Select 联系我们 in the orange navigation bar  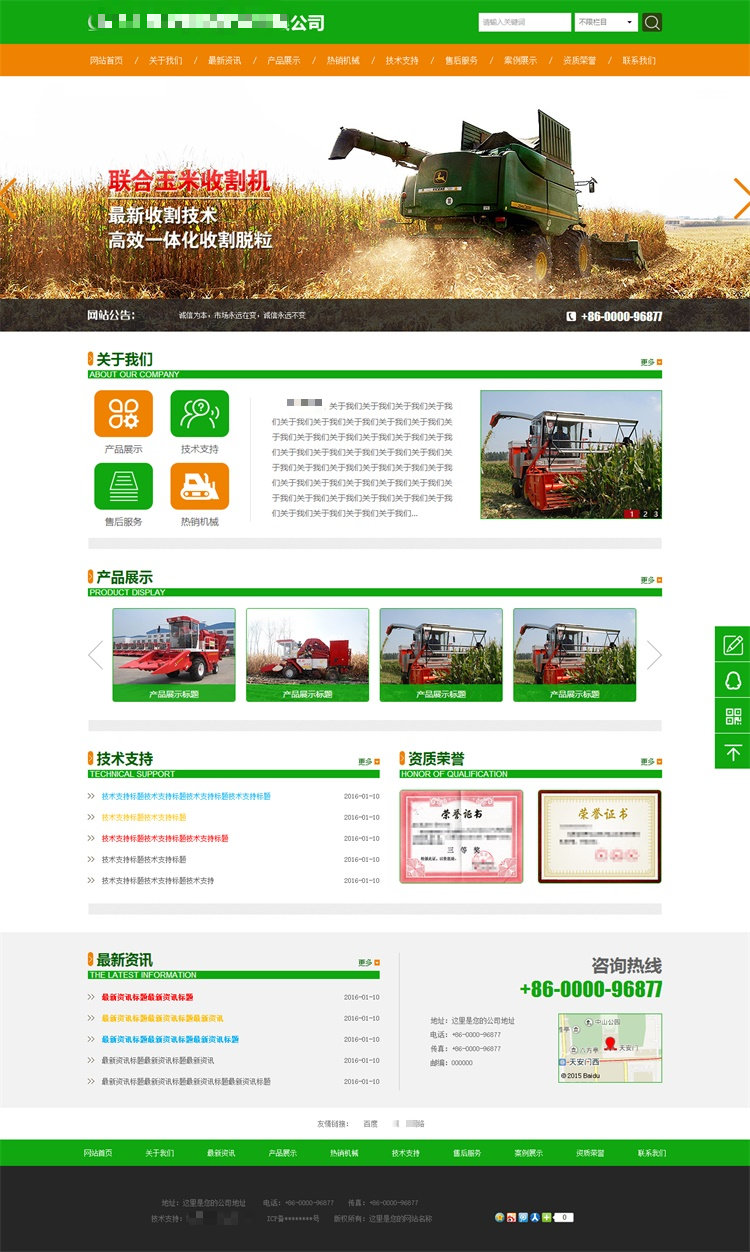pos(639,61)
